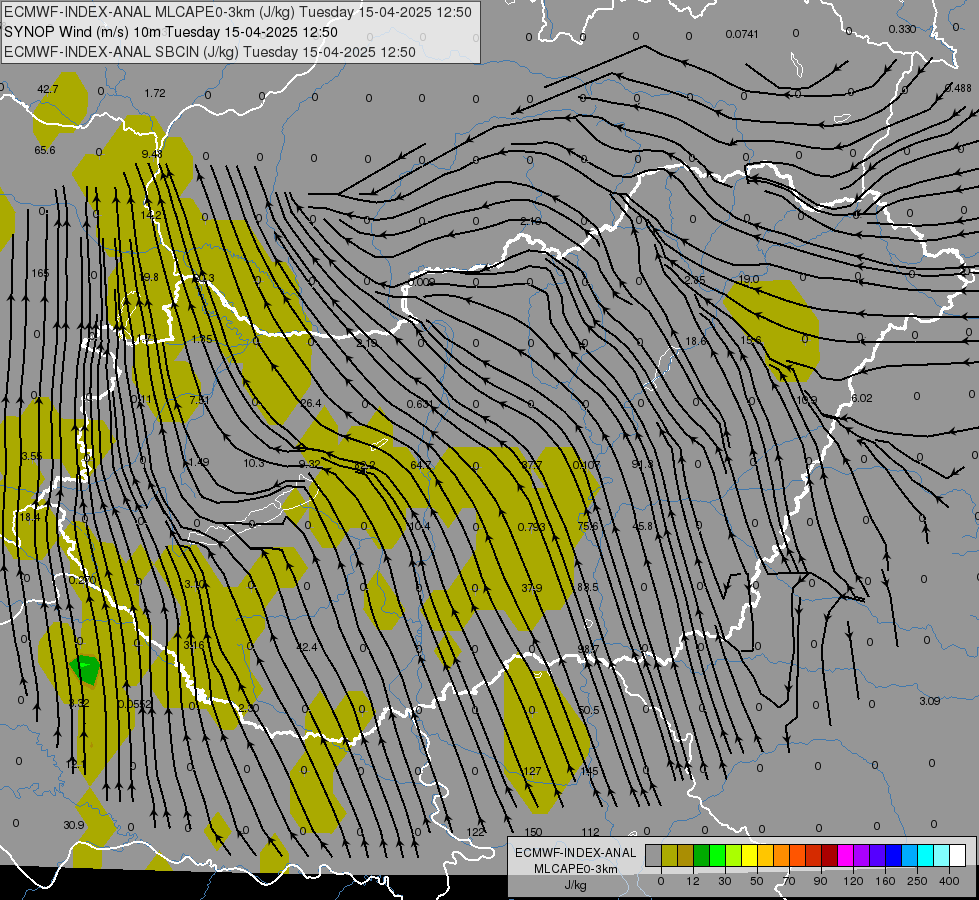Select the map value 1.72
The height and width of the screenshot is (900, 979).
[x=155, y=93]
